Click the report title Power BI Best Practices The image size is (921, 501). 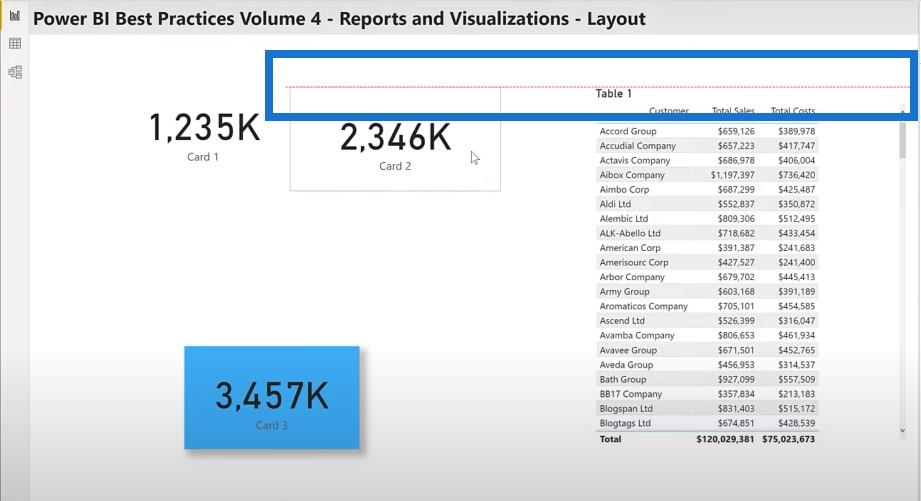tap(339, 19)
